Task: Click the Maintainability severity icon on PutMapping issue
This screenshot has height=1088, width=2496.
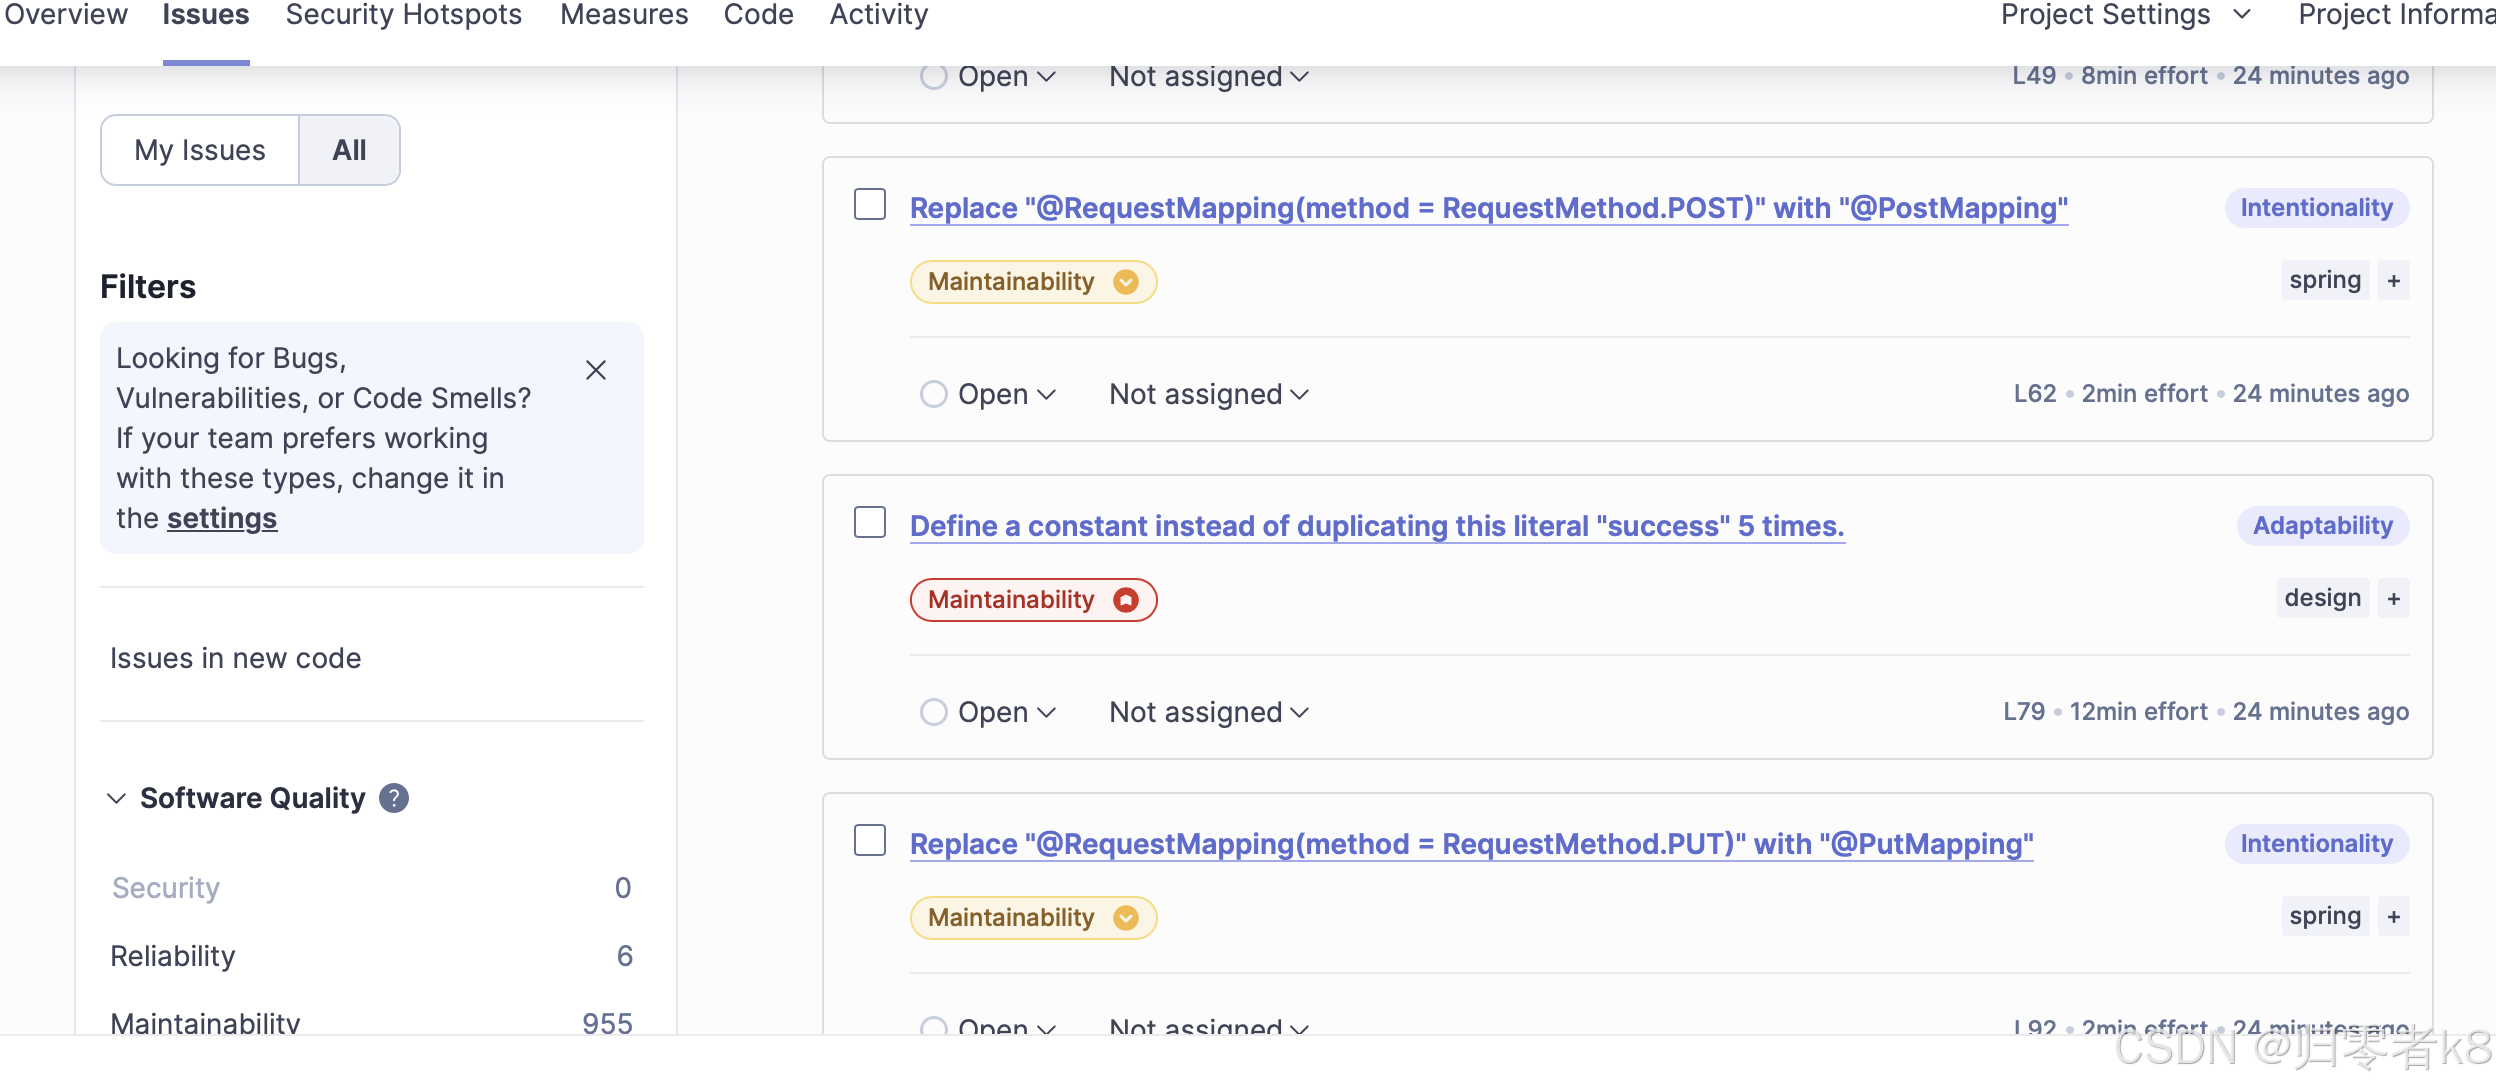Action: 1125,917
